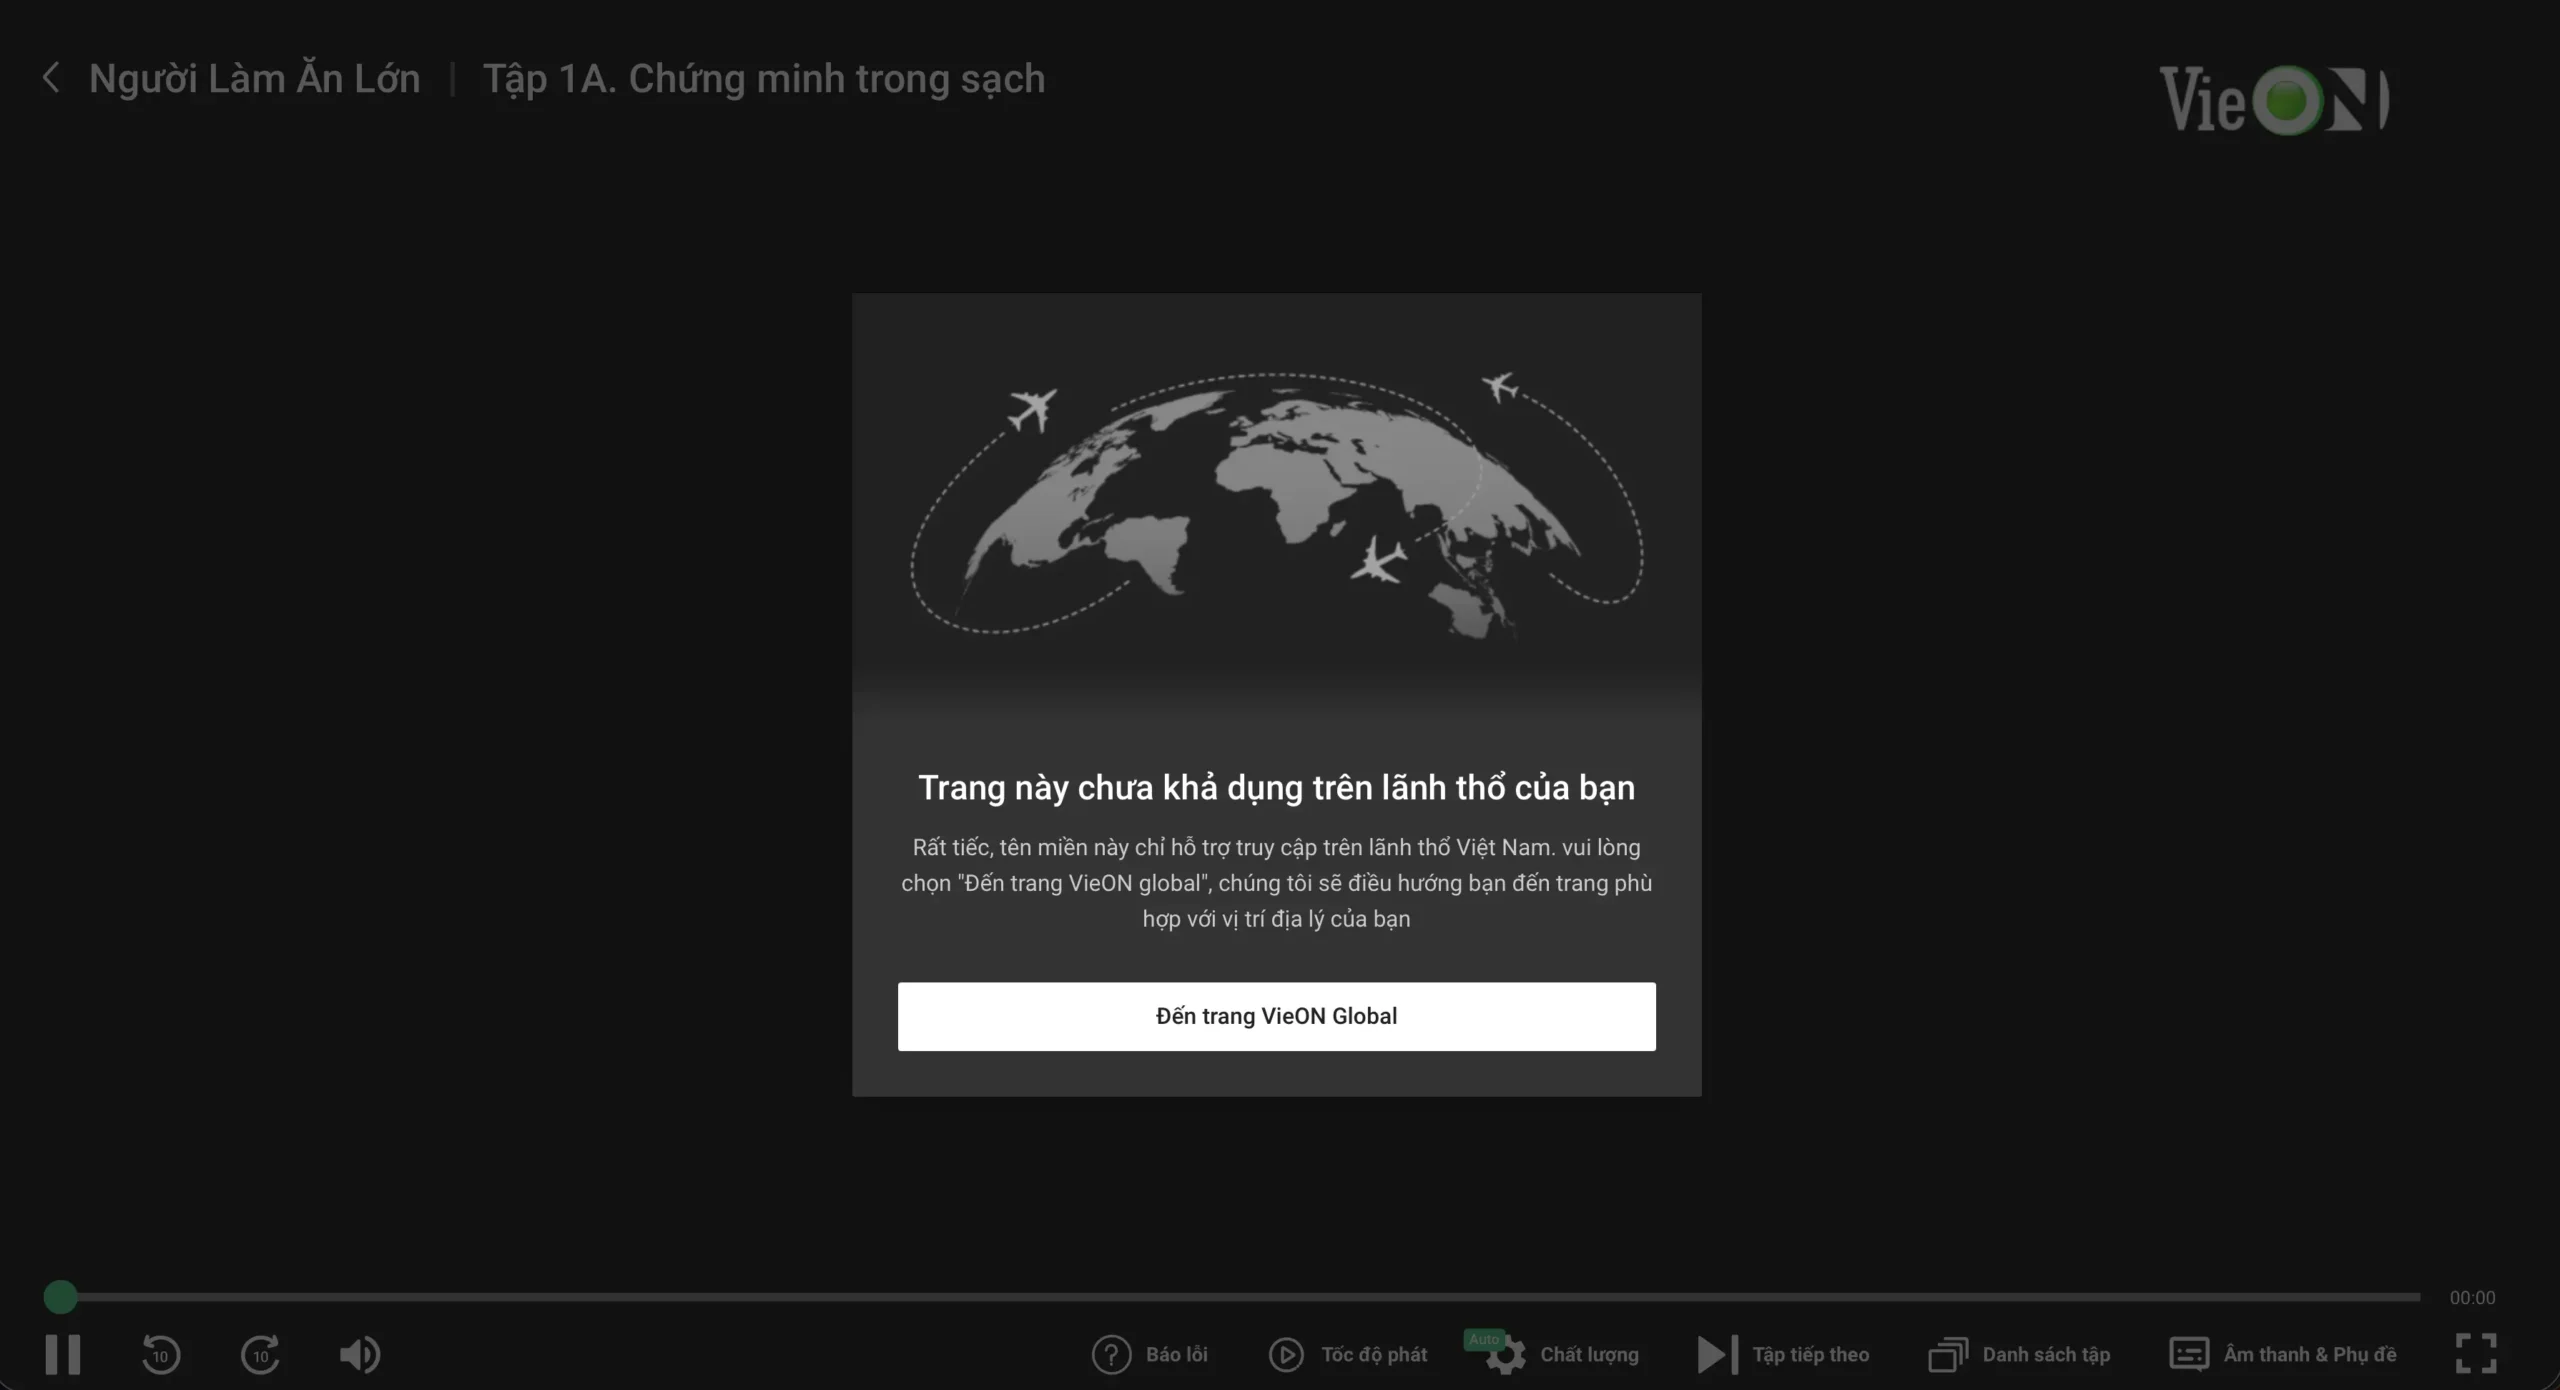Rewind the video 10 seconds
Viewport: 2560px width, 1390px height.
[x=161, y=1354]
